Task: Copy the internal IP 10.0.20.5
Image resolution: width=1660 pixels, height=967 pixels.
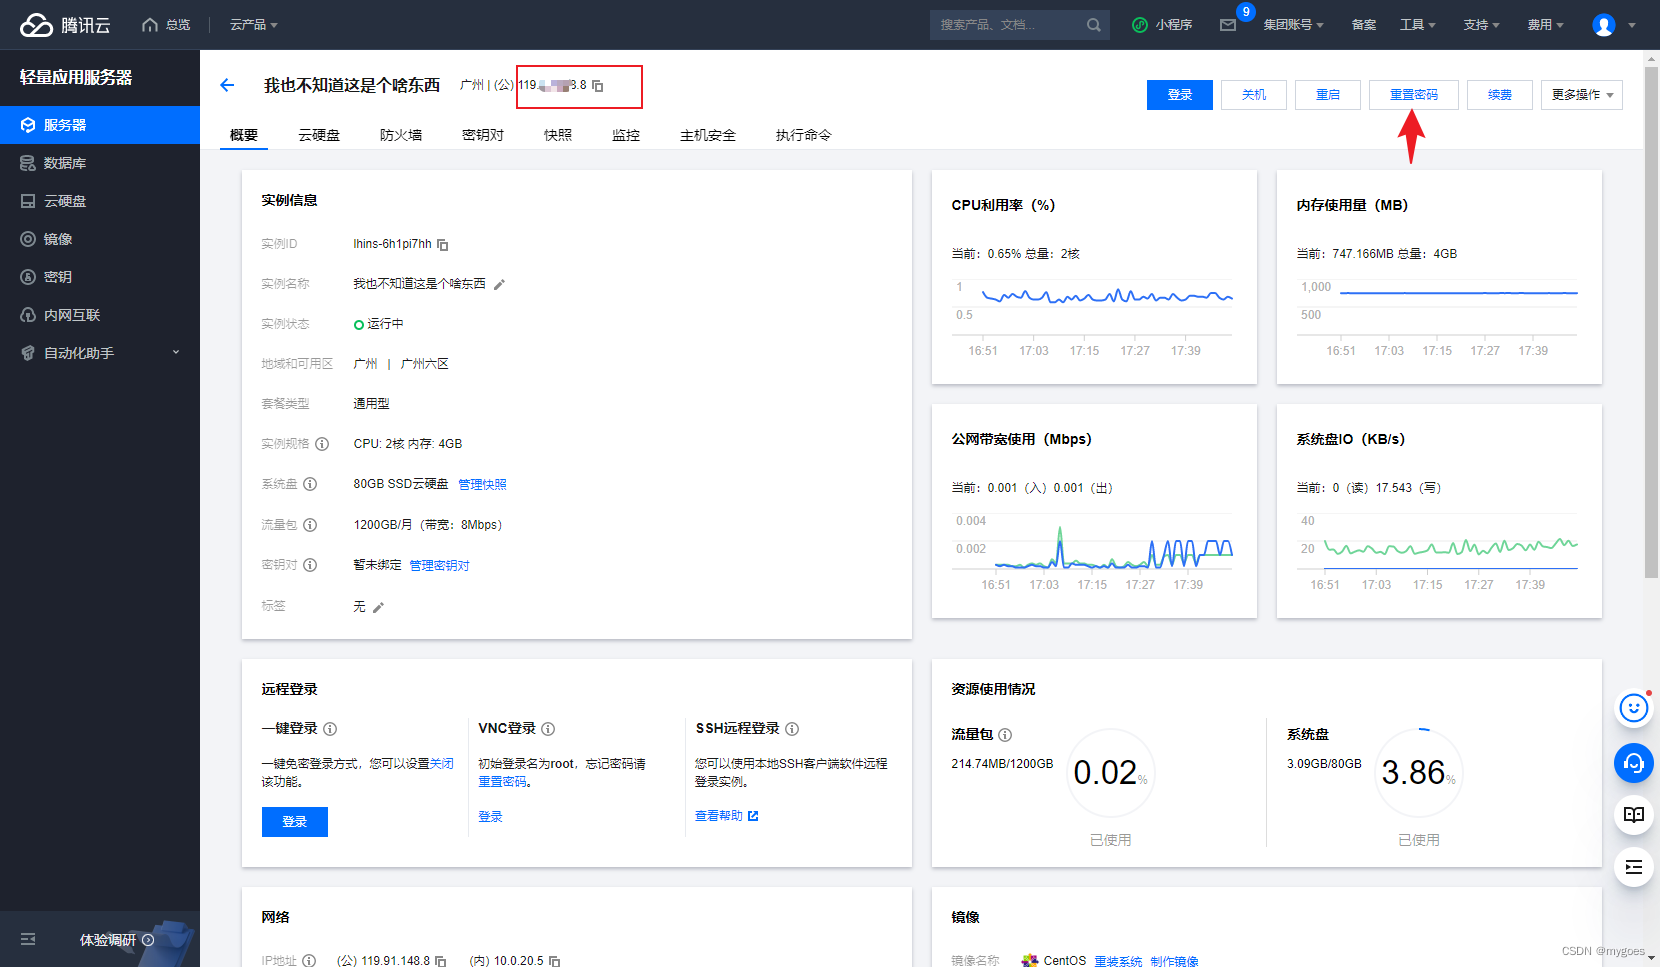Action: click(x=555, y=961)
